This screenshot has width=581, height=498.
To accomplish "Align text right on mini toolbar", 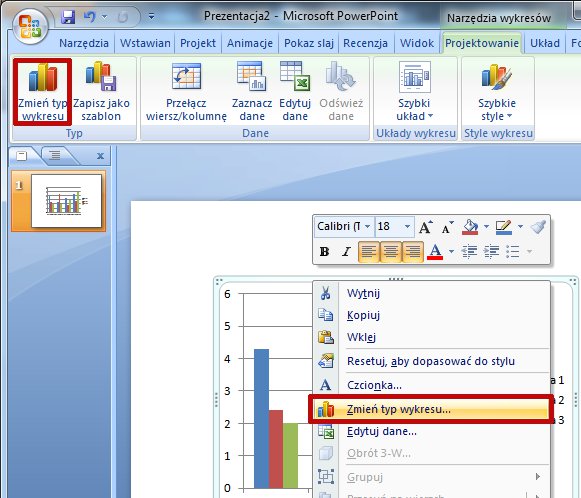I will point(412,252).
